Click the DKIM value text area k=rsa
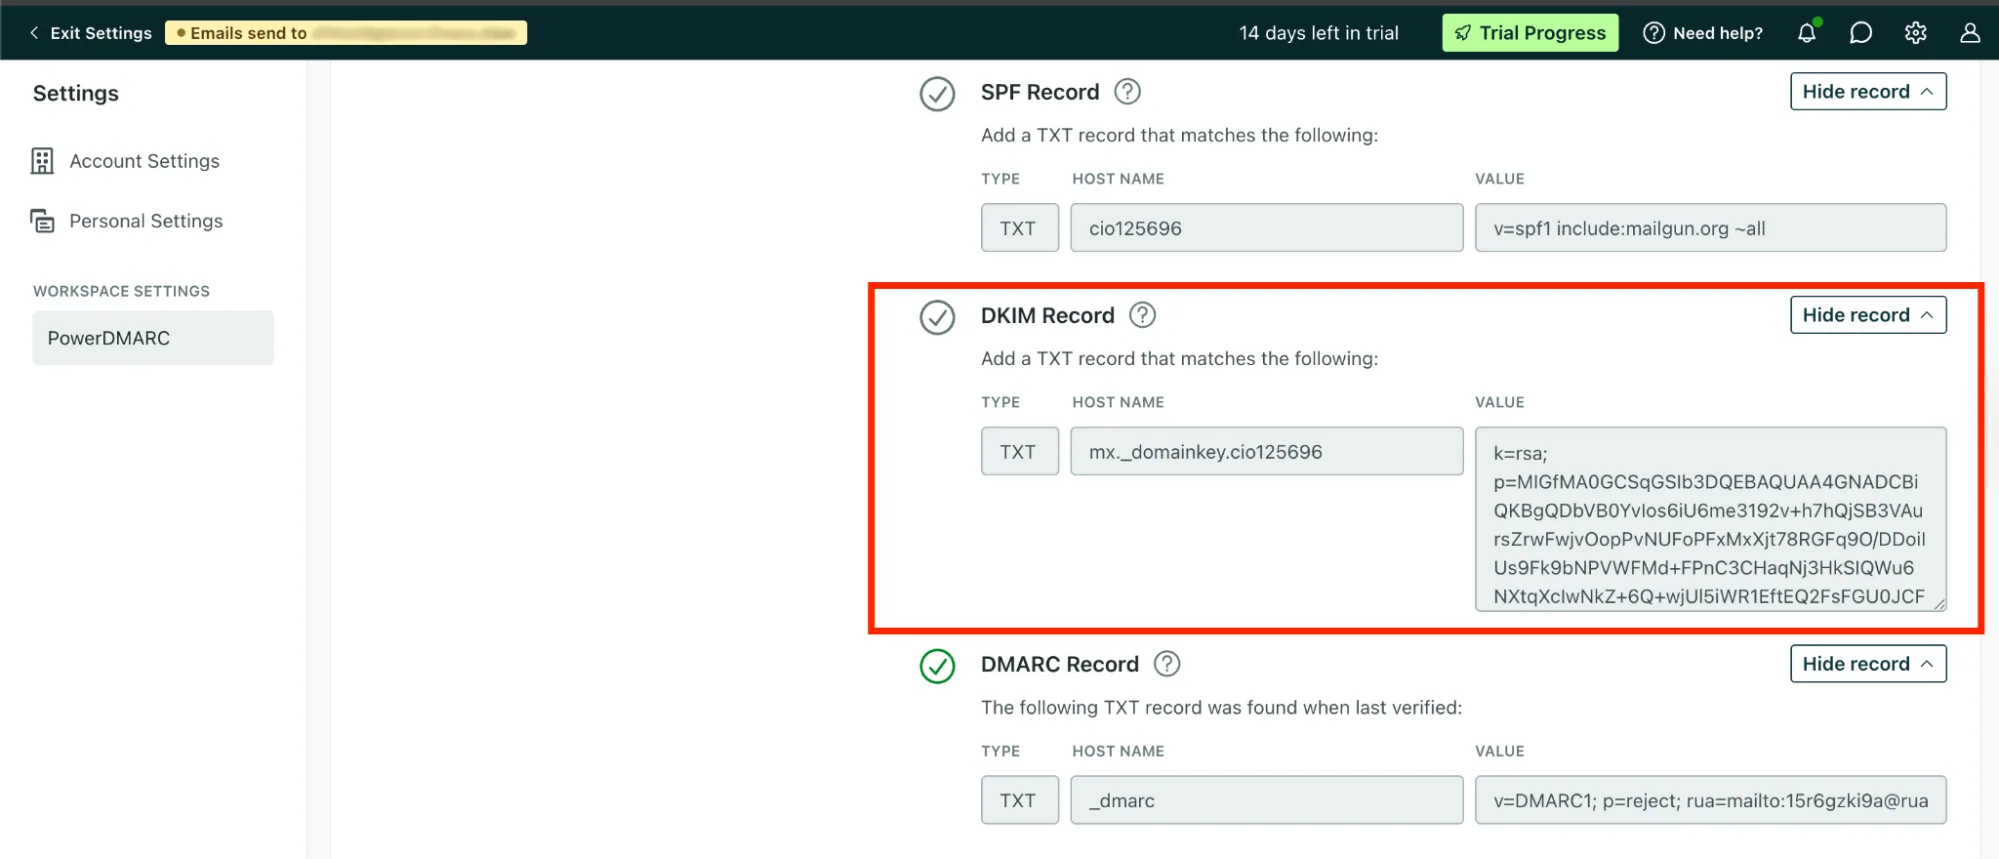1999x859 pixels. (x=1711, y=519)
